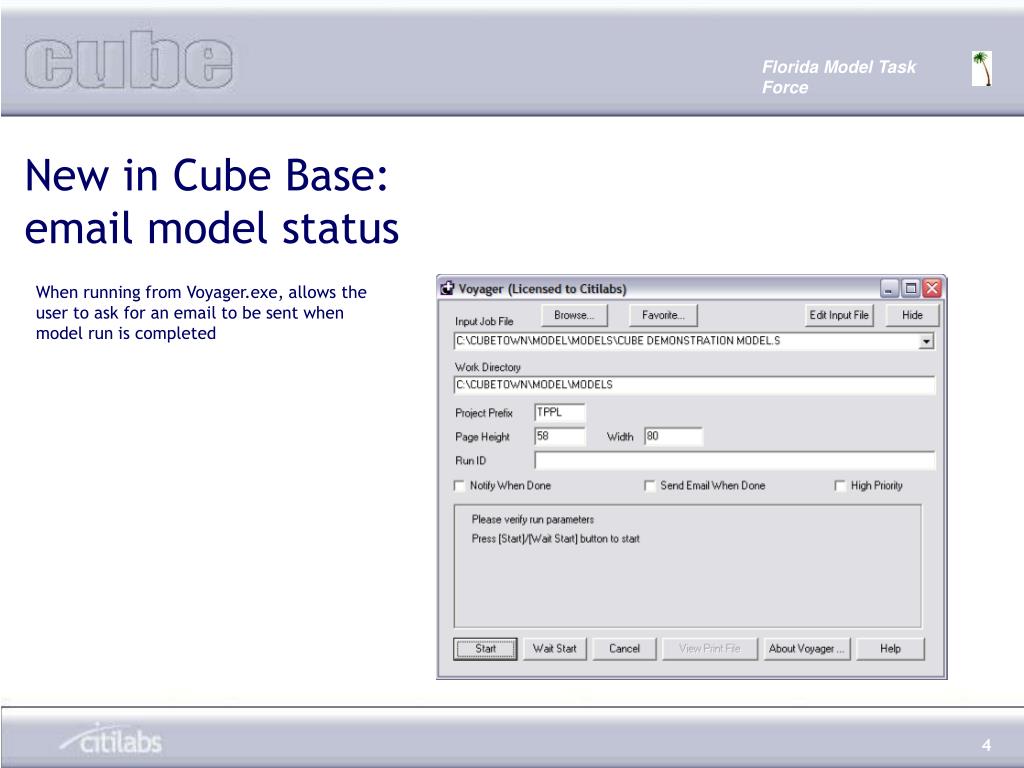Screen dimensions: 1024x768
Task: Click the disabled View Print File button
Action: click(x=710, y=648)
